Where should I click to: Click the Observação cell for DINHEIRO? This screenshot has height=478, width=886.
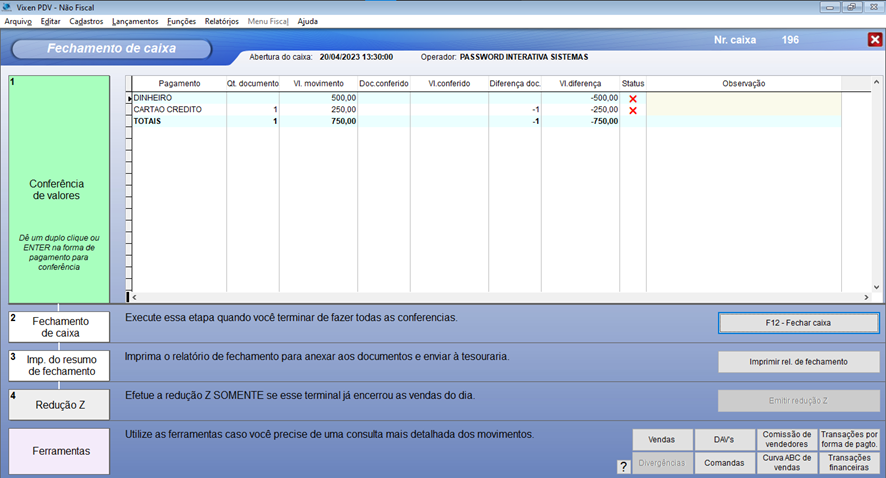pyautogui.click(x=744, y=98)
